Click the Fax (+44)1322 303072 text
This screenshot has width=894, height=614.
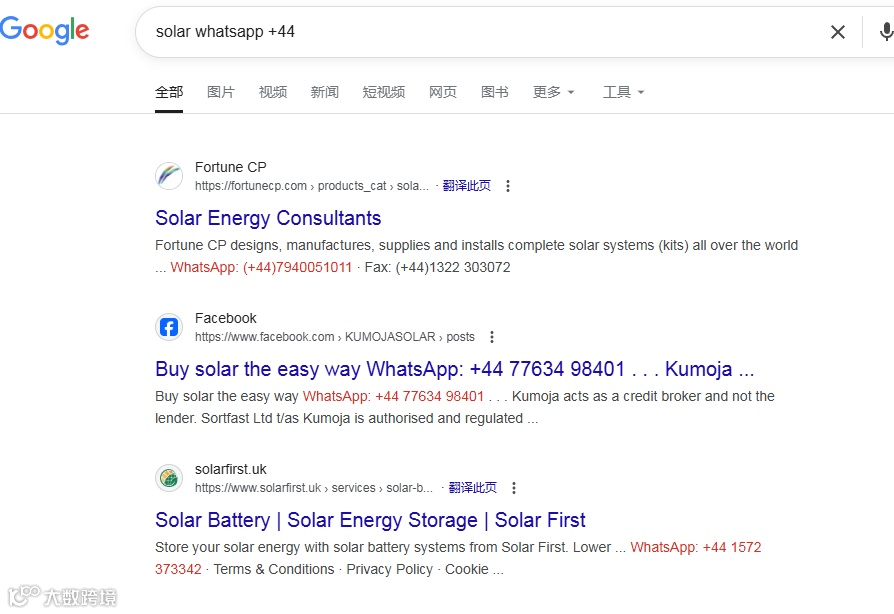click(437, 267)
